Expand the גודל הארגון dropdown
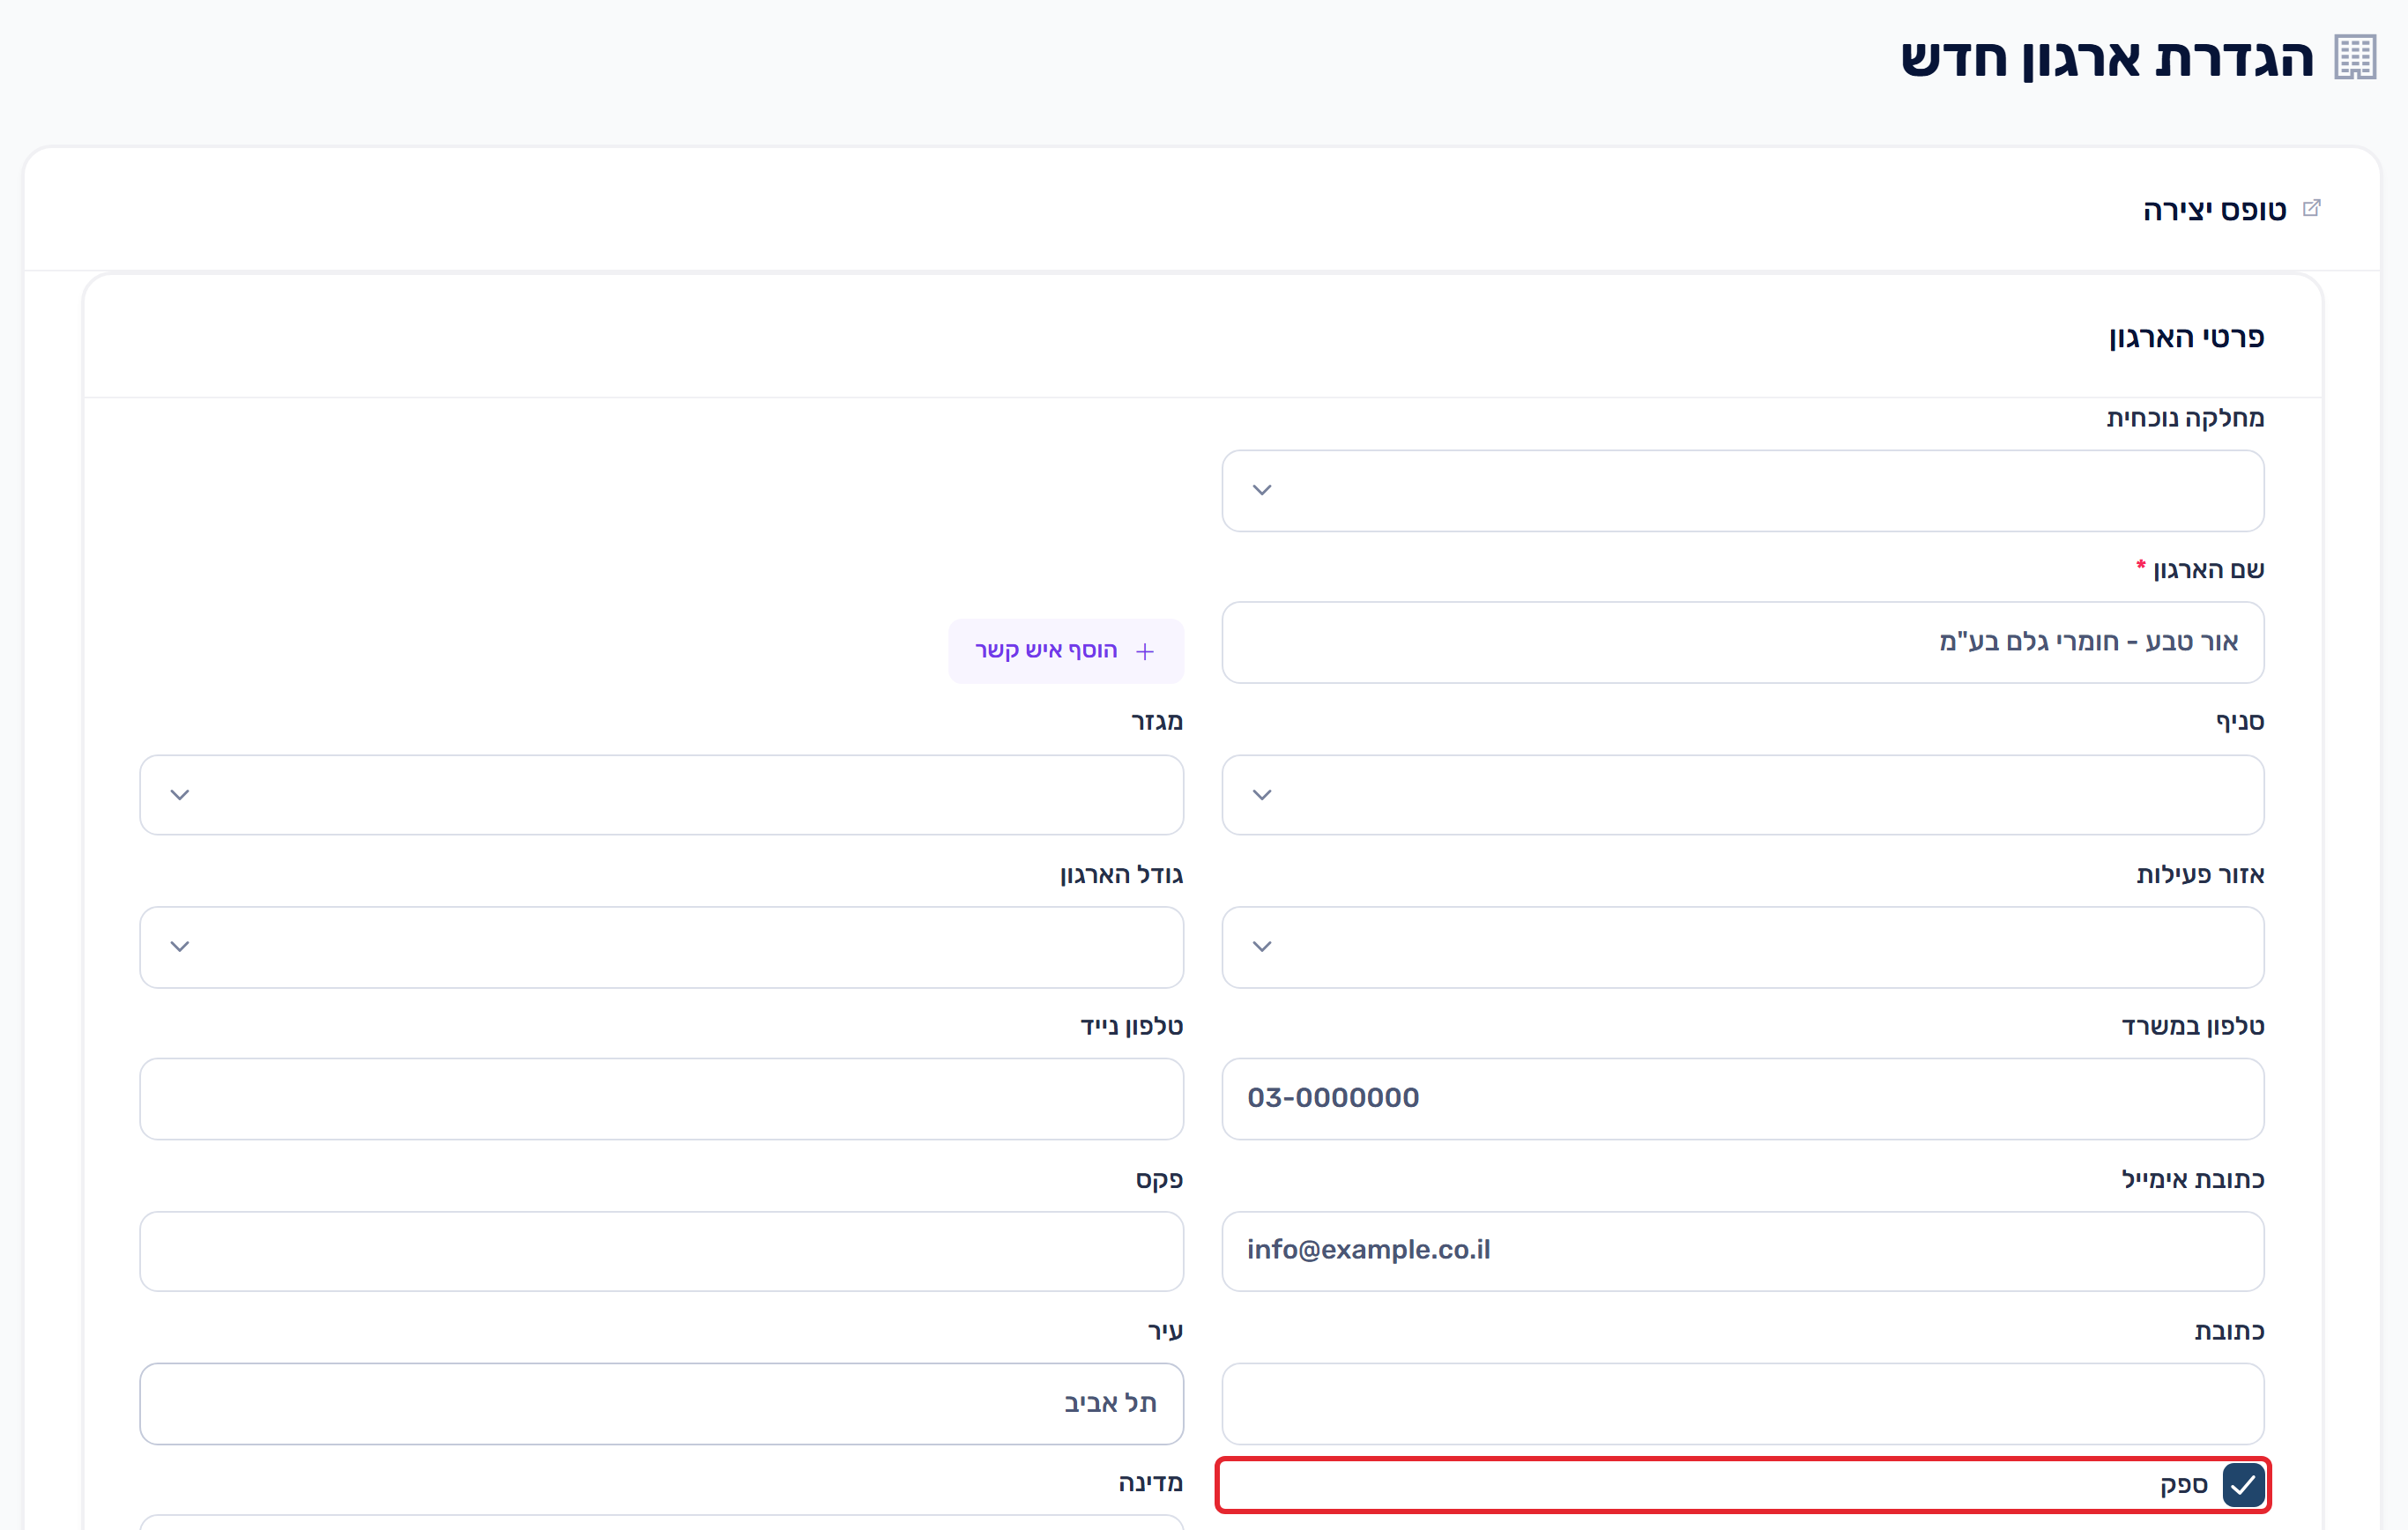 [x=661, y=947]
